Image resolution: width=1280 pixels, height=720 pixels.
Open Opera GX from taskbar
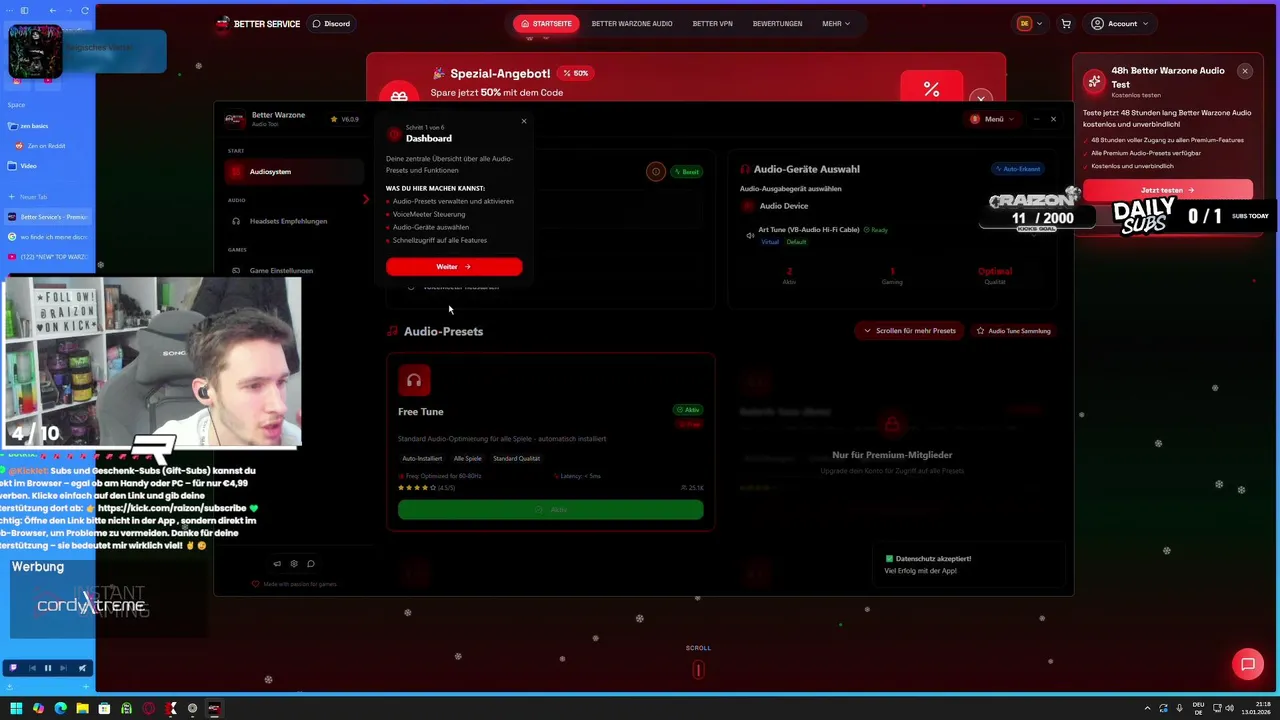point(148,708)
